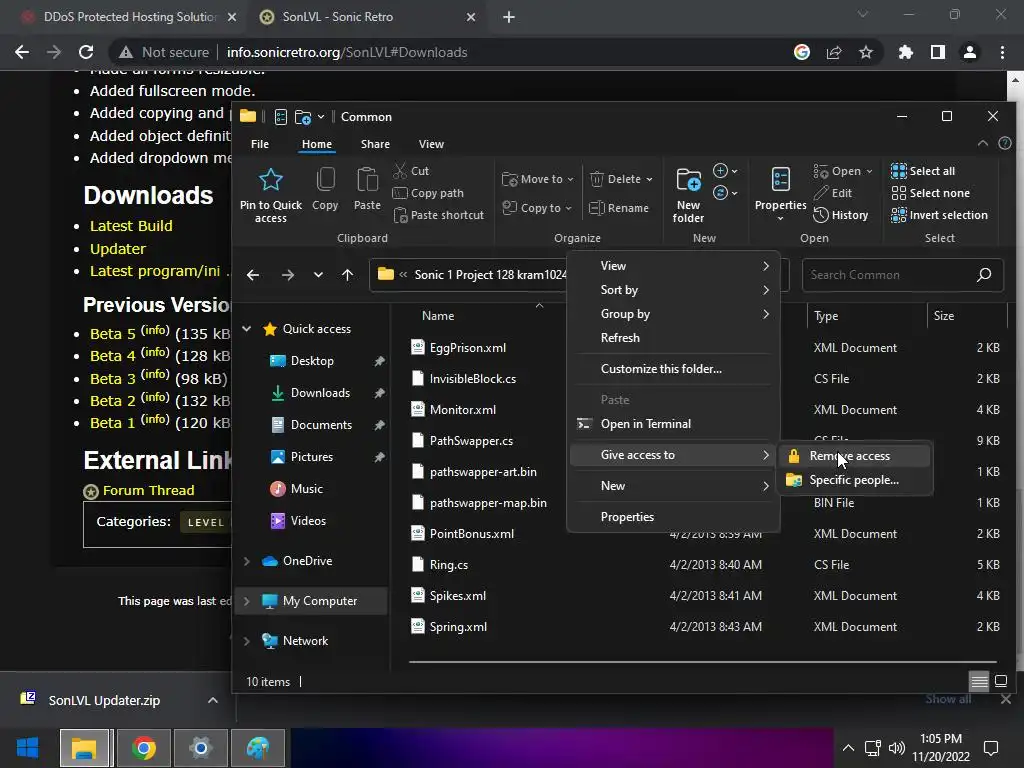Switch to large icons view icon
The image size is (1024, 768).
1000,682
